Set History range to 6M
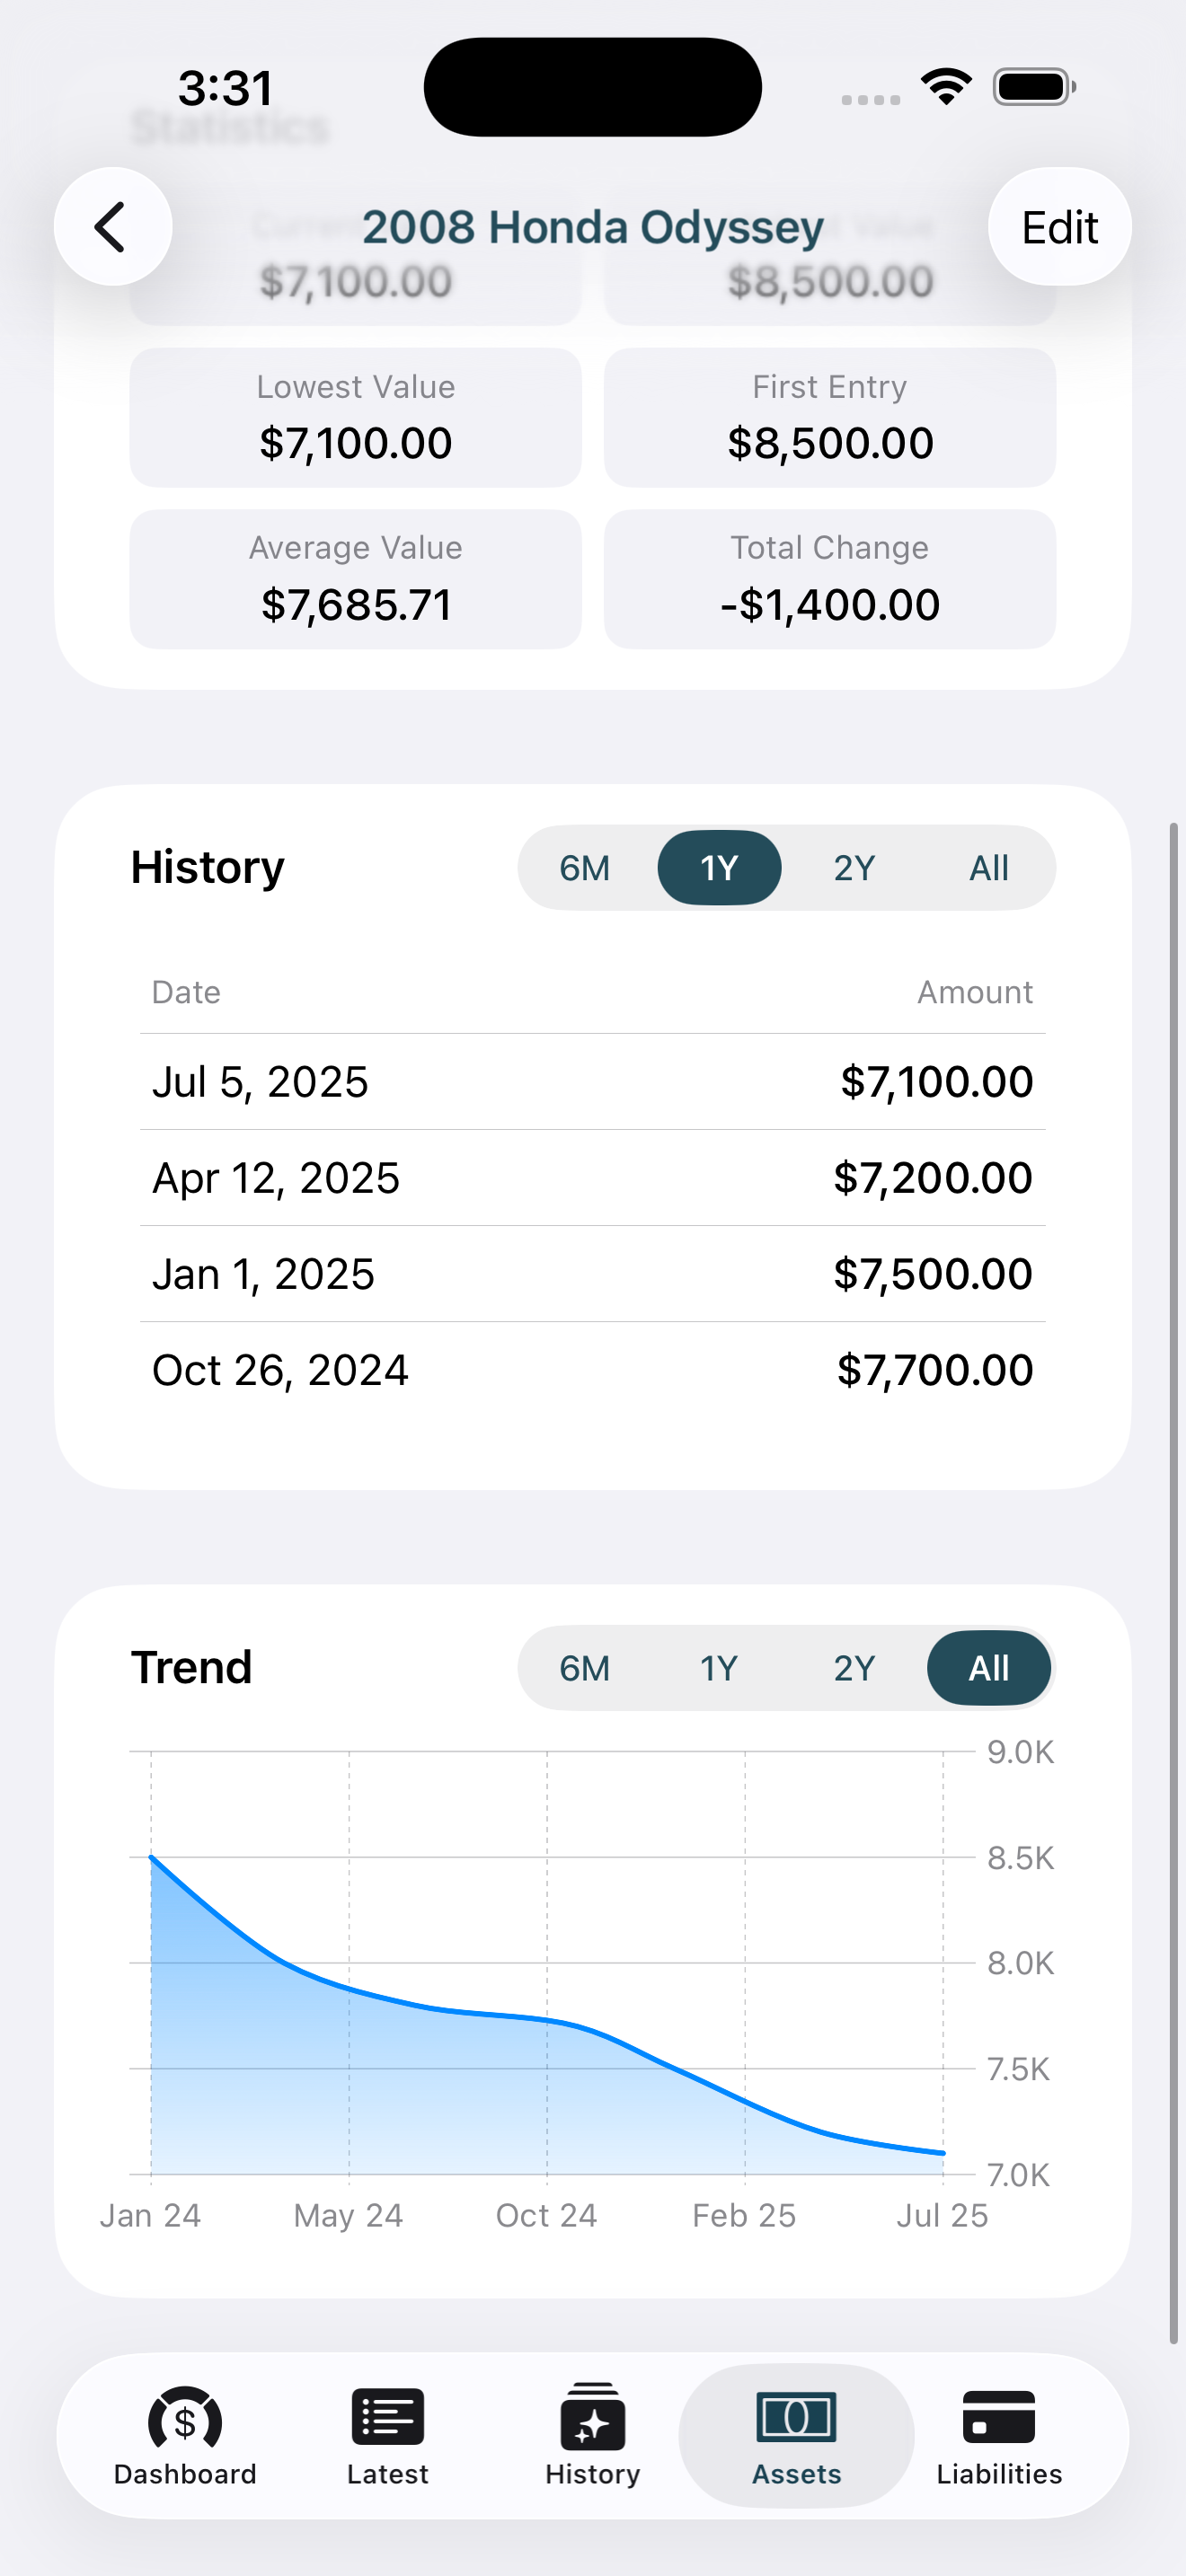Screen dimensions: 1186x2576 584,868
